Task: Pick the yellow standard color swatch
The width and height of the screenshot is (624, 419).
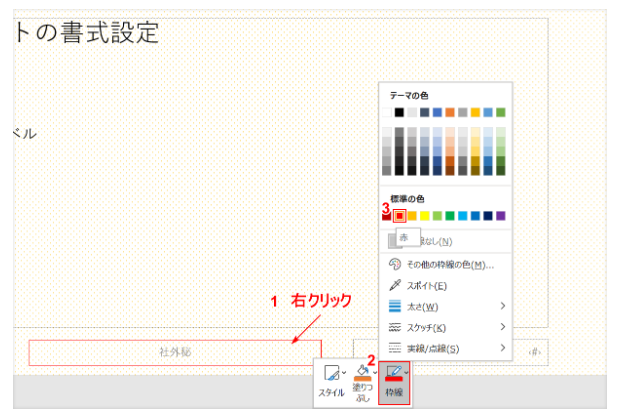Action: click(424, 215)
